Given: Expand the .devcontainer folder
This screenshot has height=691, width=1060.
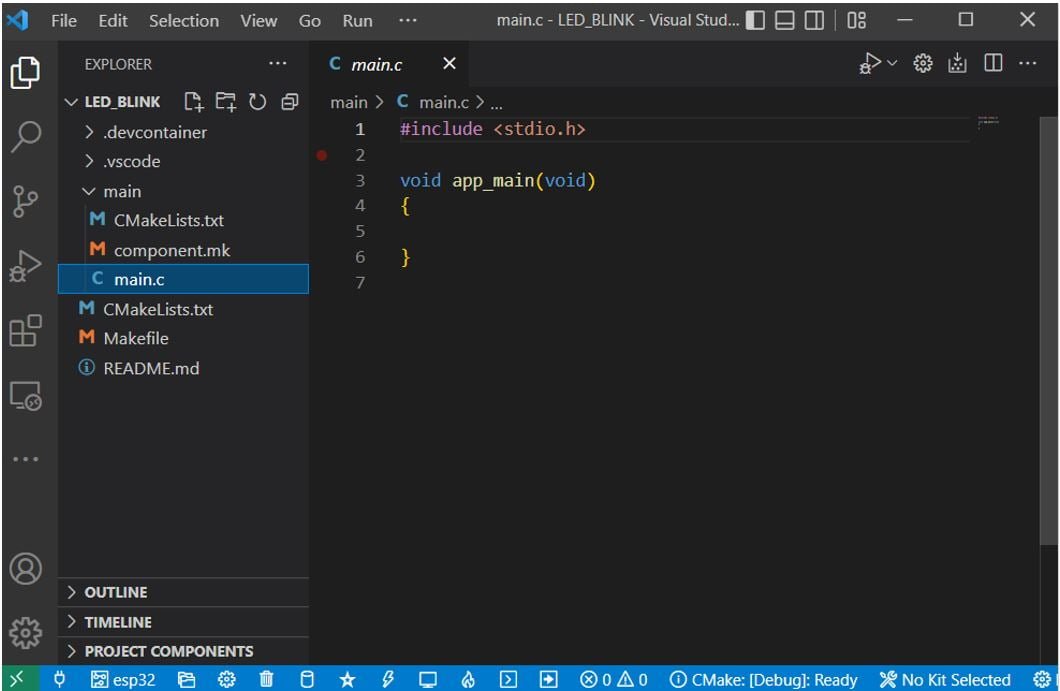Looking at the screenshot, I should coord(155,132).
